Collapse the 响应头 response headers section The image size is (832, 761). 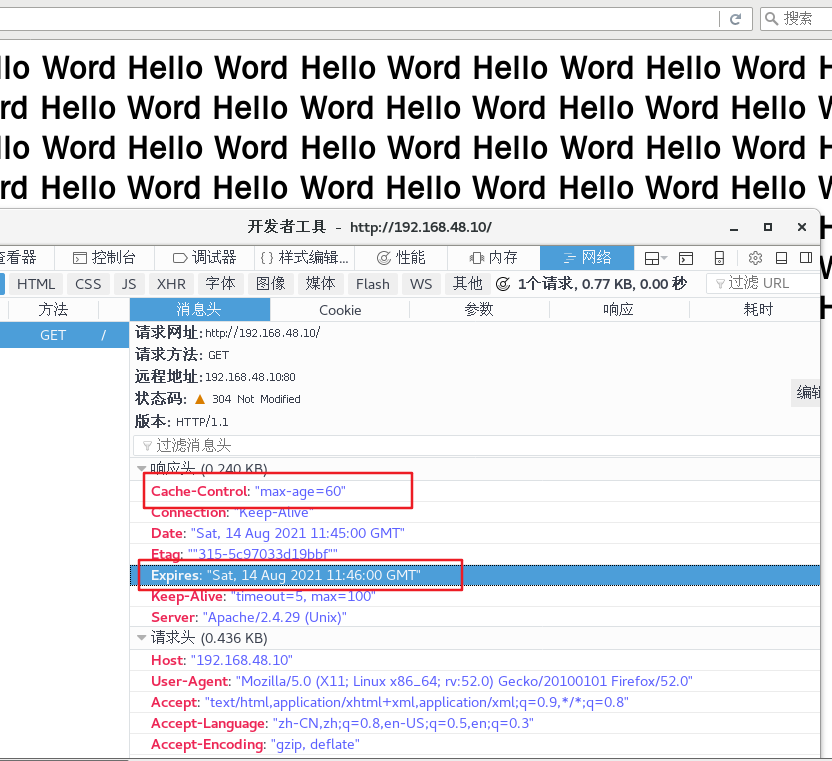[141, 468]
